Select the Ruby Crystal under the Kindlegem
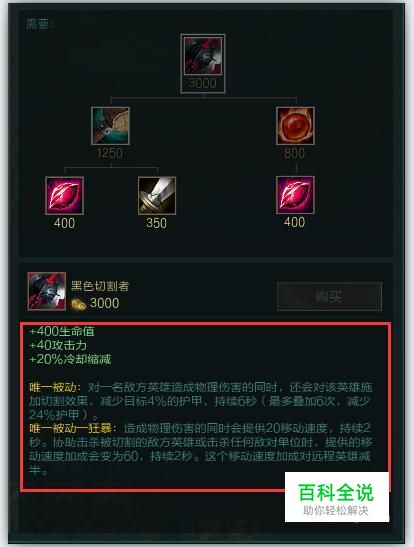414x547 pixels. tap(295, 195)
